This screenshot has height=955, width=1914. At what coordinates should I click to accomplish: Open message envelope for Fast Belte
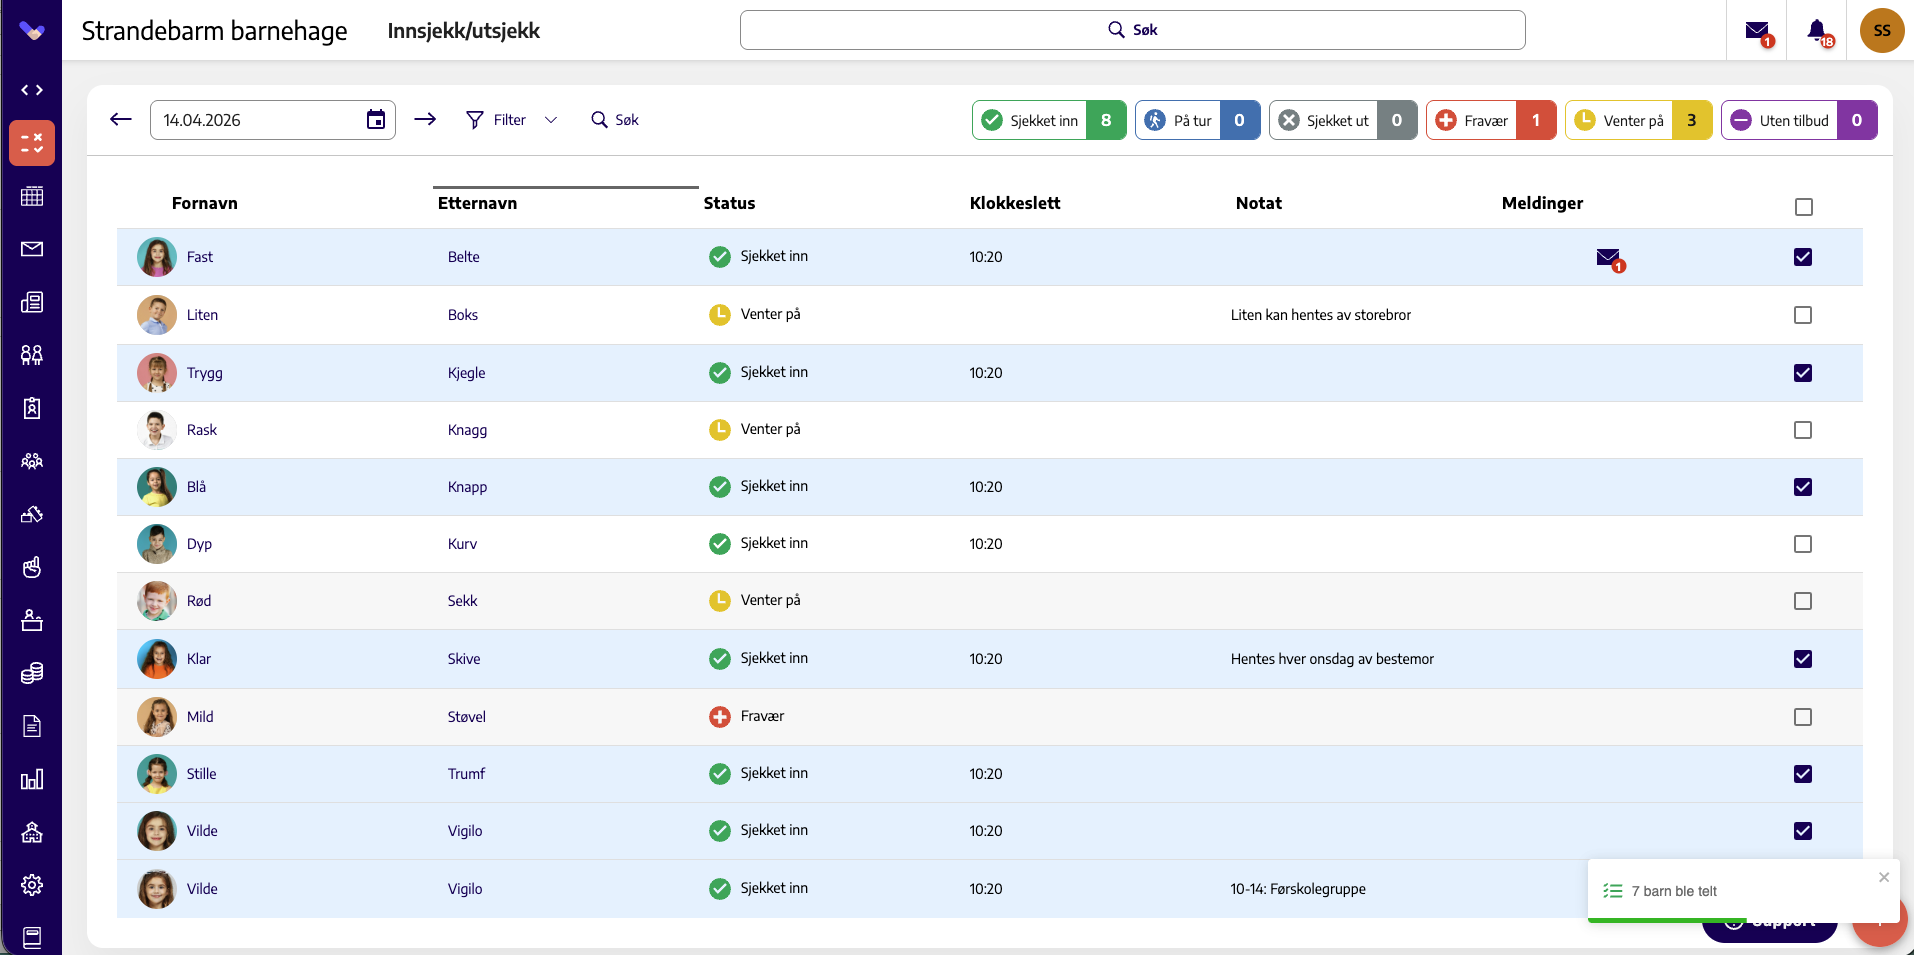[x=1609, y=259]
